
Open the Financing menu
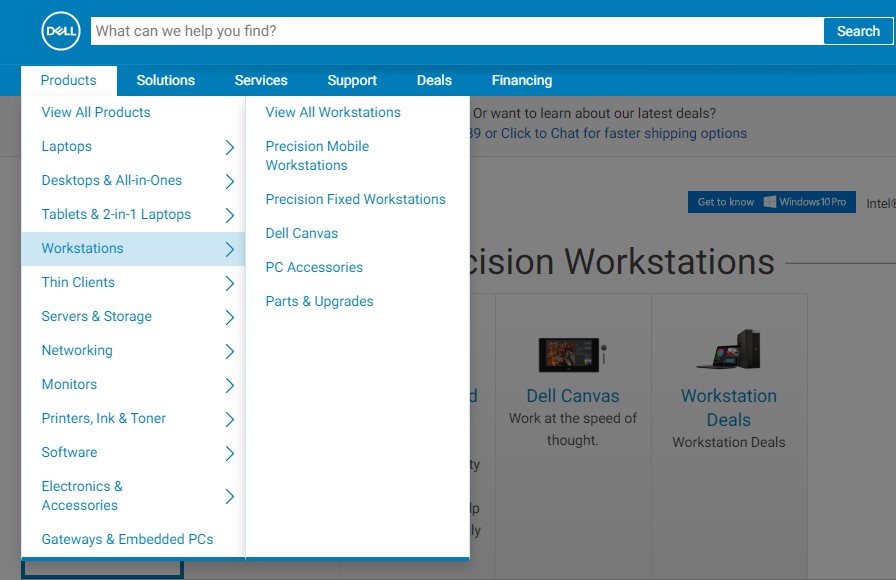(x=522, y=81)
